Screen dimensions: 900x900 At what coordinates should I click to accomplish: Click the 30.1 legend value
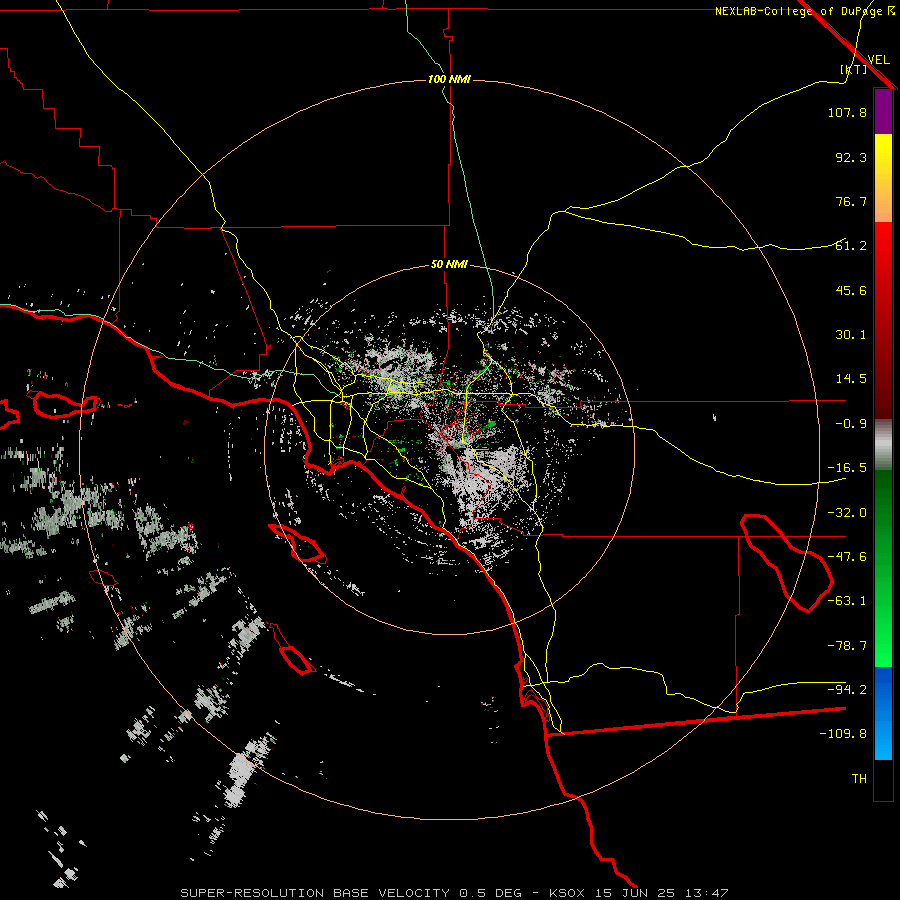[851, 335]
